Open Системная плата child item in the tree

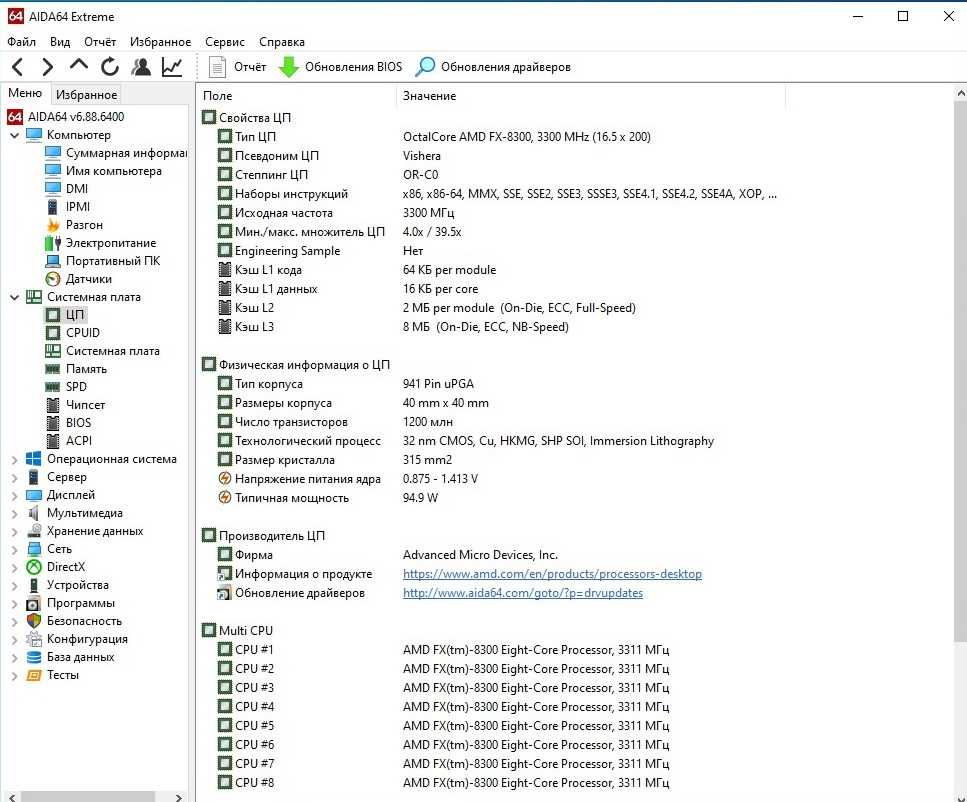tap(102, 350)
